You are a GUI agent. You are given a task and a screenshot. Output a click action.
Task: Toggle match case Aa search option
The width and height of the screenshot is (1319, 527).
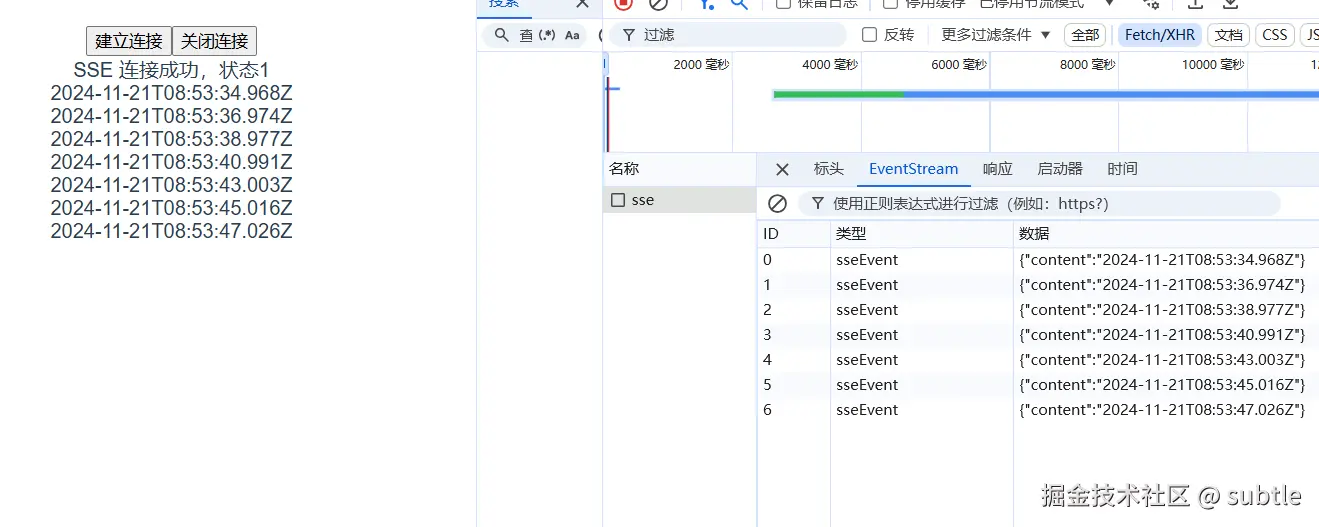pos(572,35)
